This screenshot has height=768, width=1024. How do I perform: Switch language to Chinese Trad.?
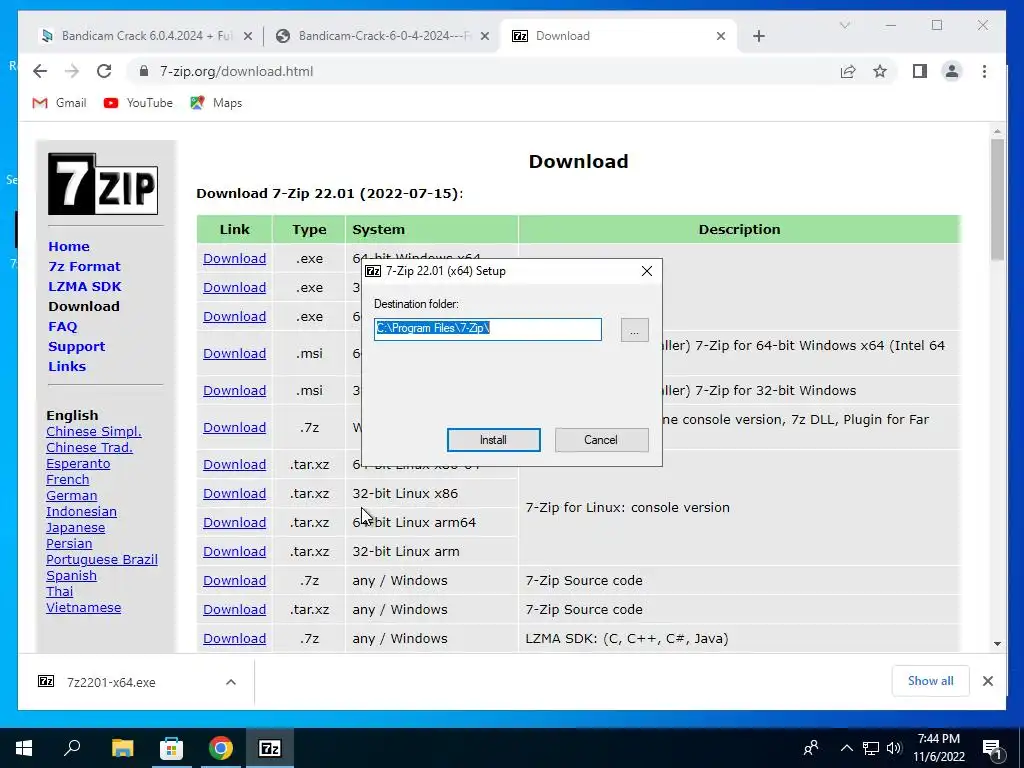click(x=89, y=447)
